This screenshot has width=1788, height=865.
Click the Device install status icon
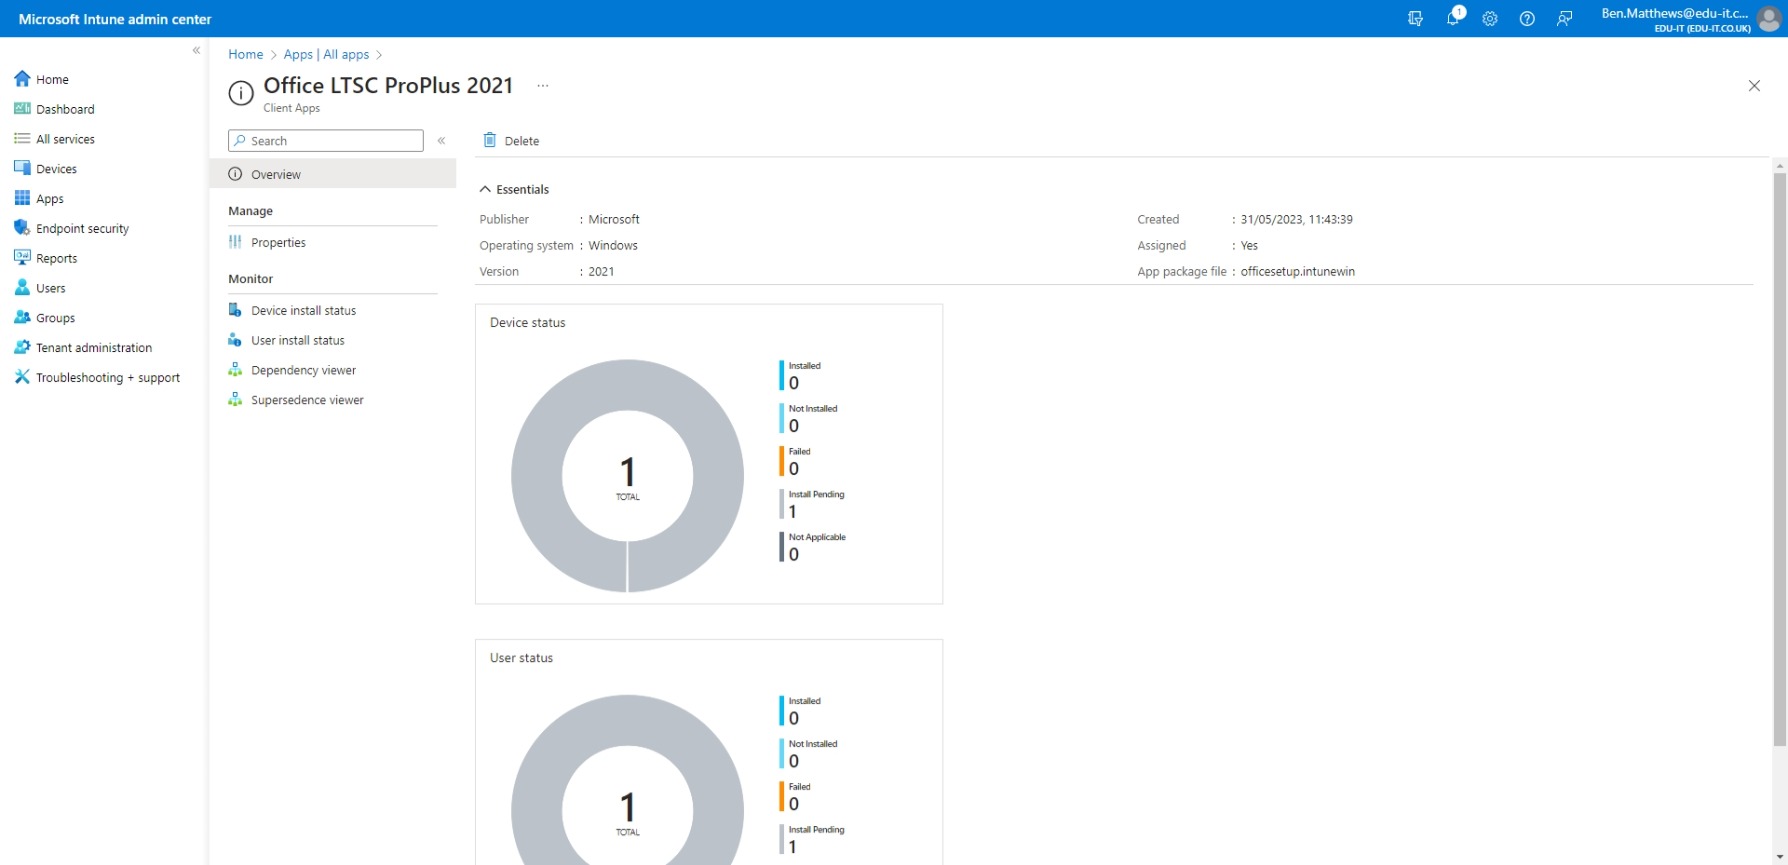point(235,310)
